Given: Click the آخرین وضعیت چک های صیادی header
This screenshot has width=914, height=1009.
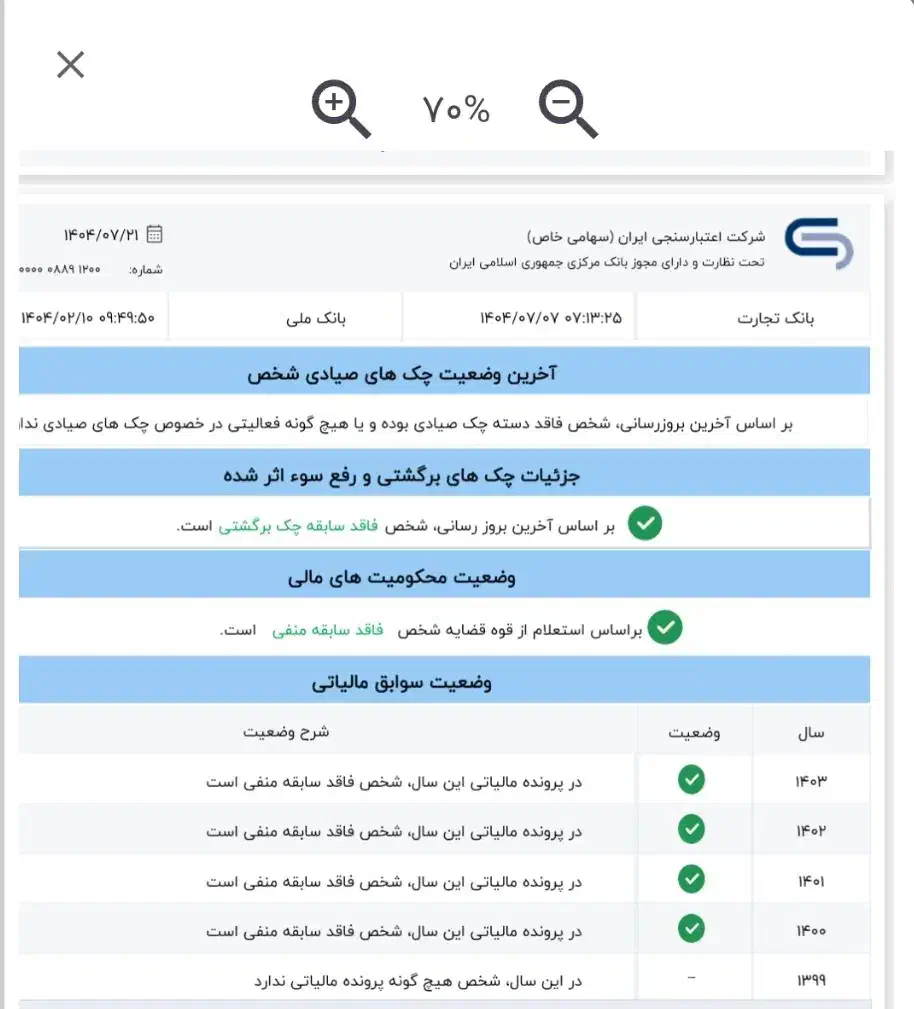Looking at the screenshot, I should pyautogui.click(x=402, y=374).
